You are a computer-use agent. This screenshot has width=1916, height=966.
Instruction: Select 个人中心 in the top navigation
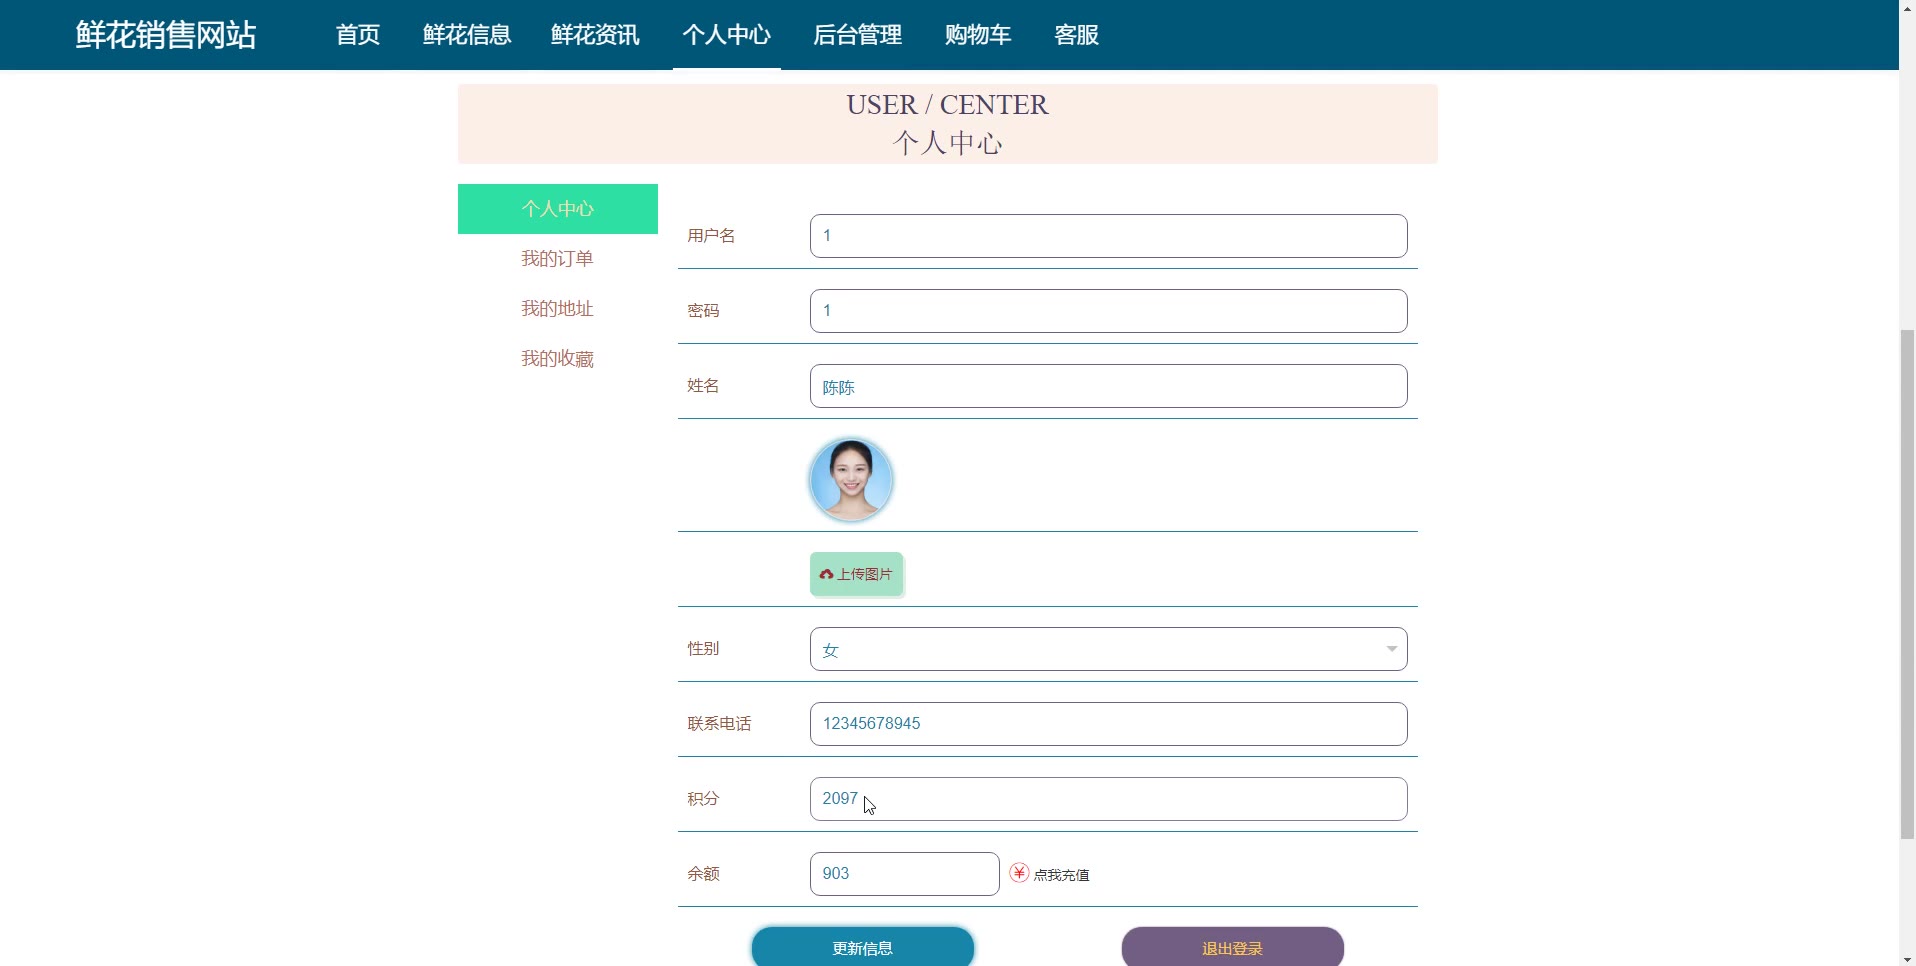click(727, 35)
